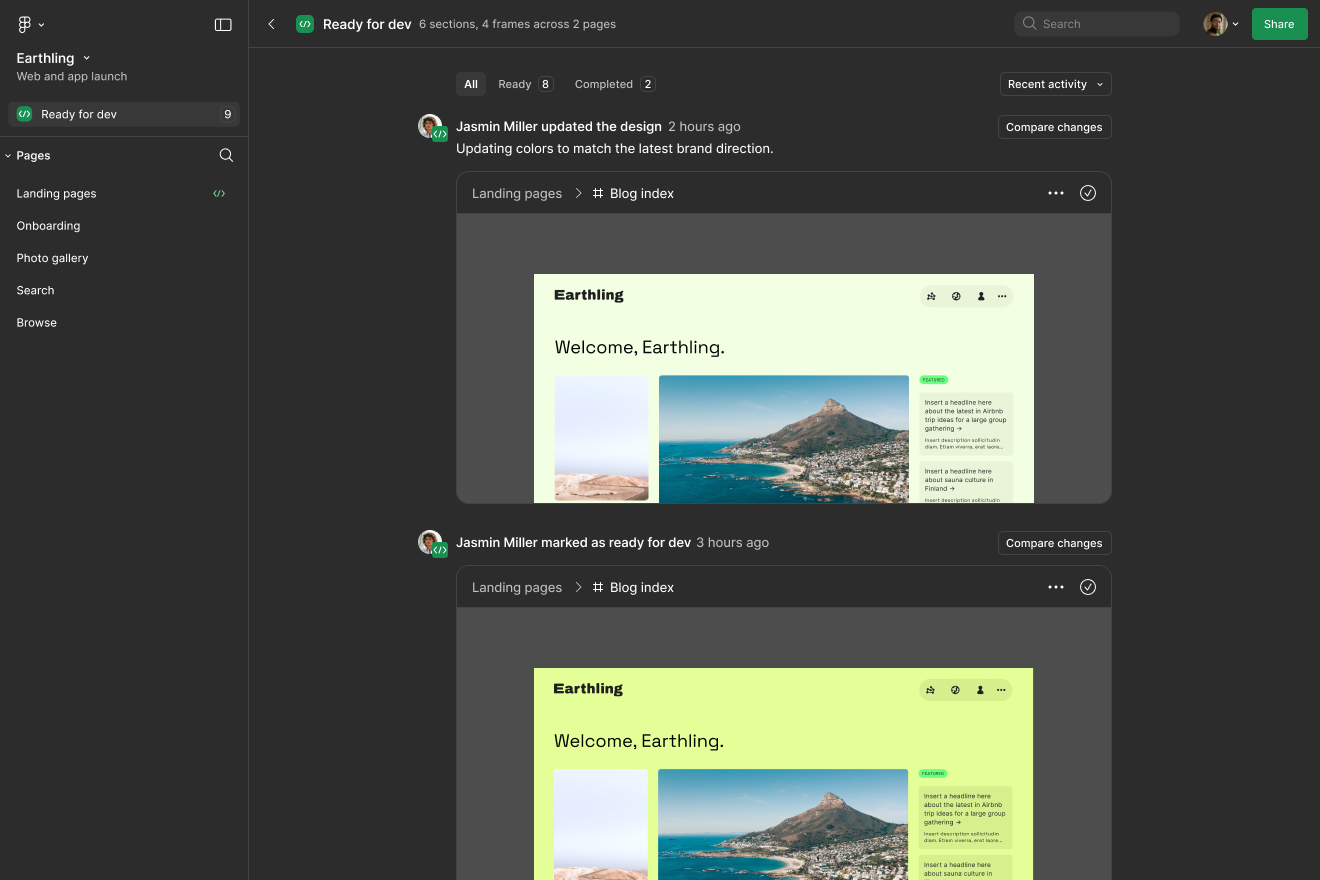Expand the Earthling project name dropdown
This screenshot has height=880, width=1320.
coord(86,58)
